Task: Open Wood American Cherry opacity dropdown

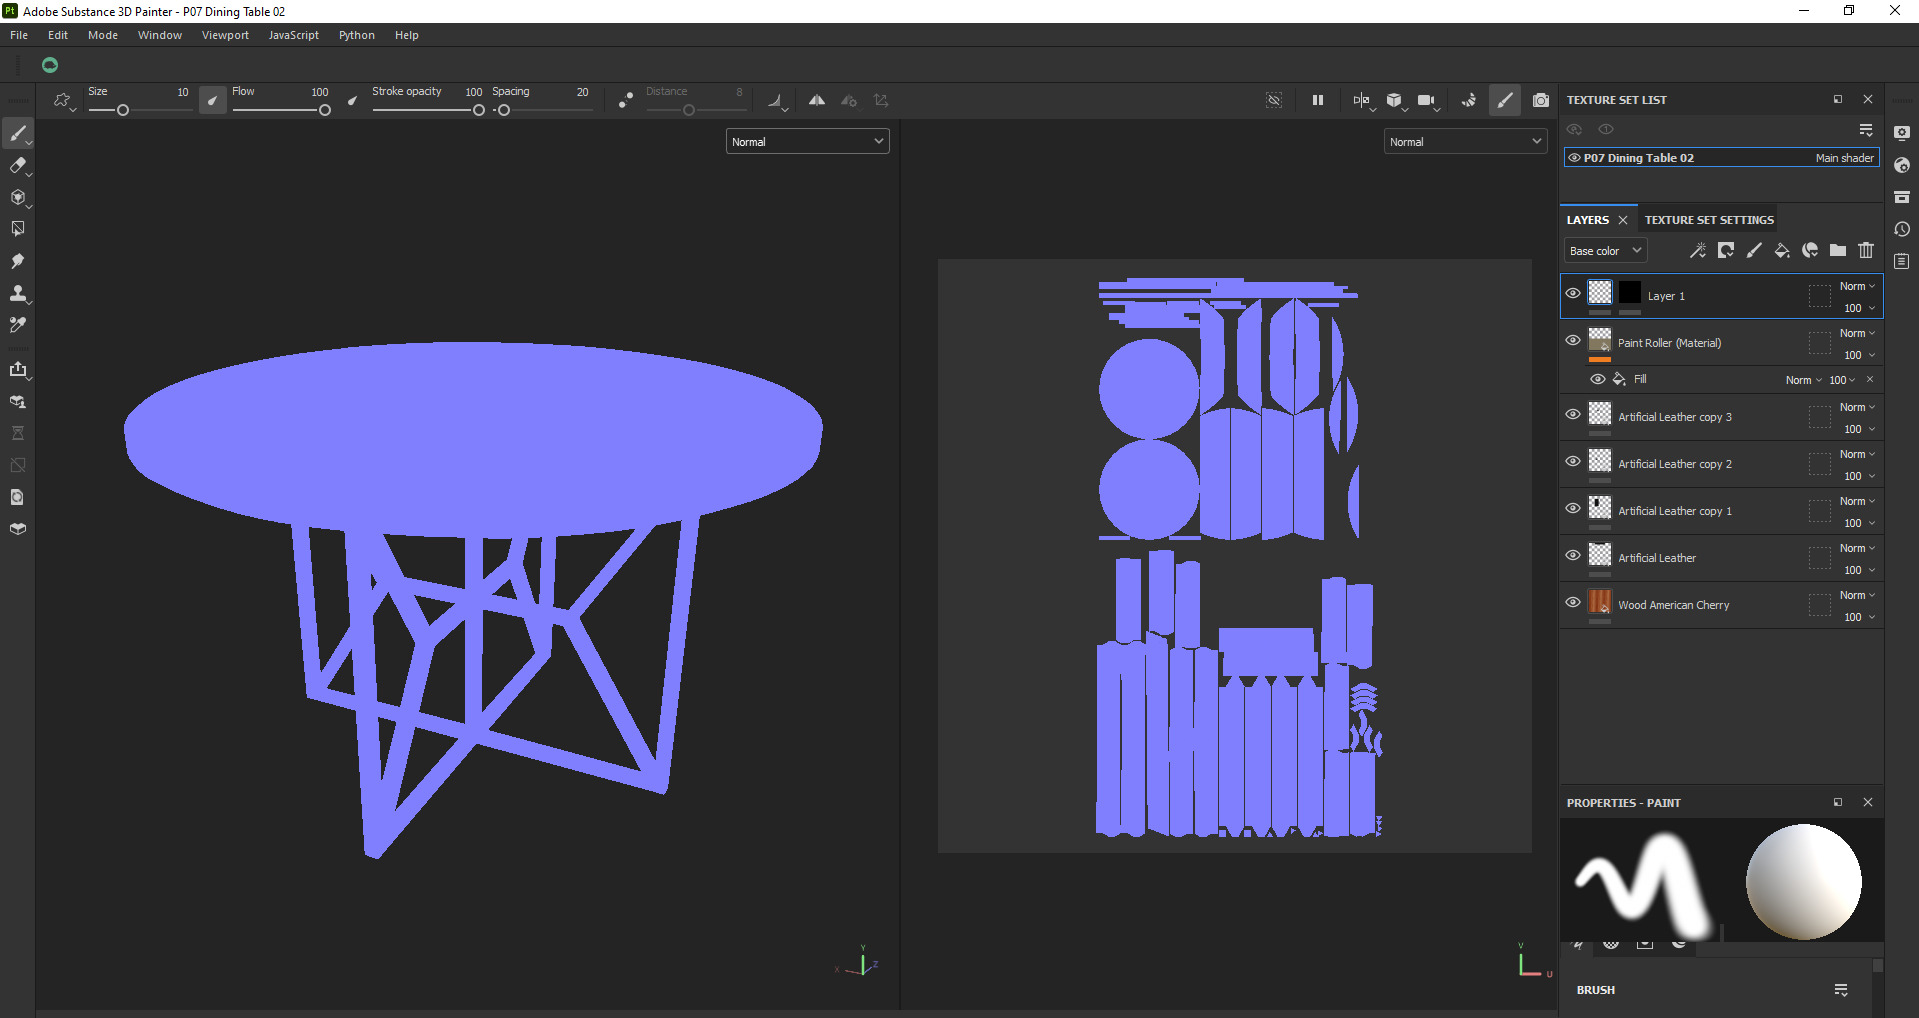Action: point(1859,617)
